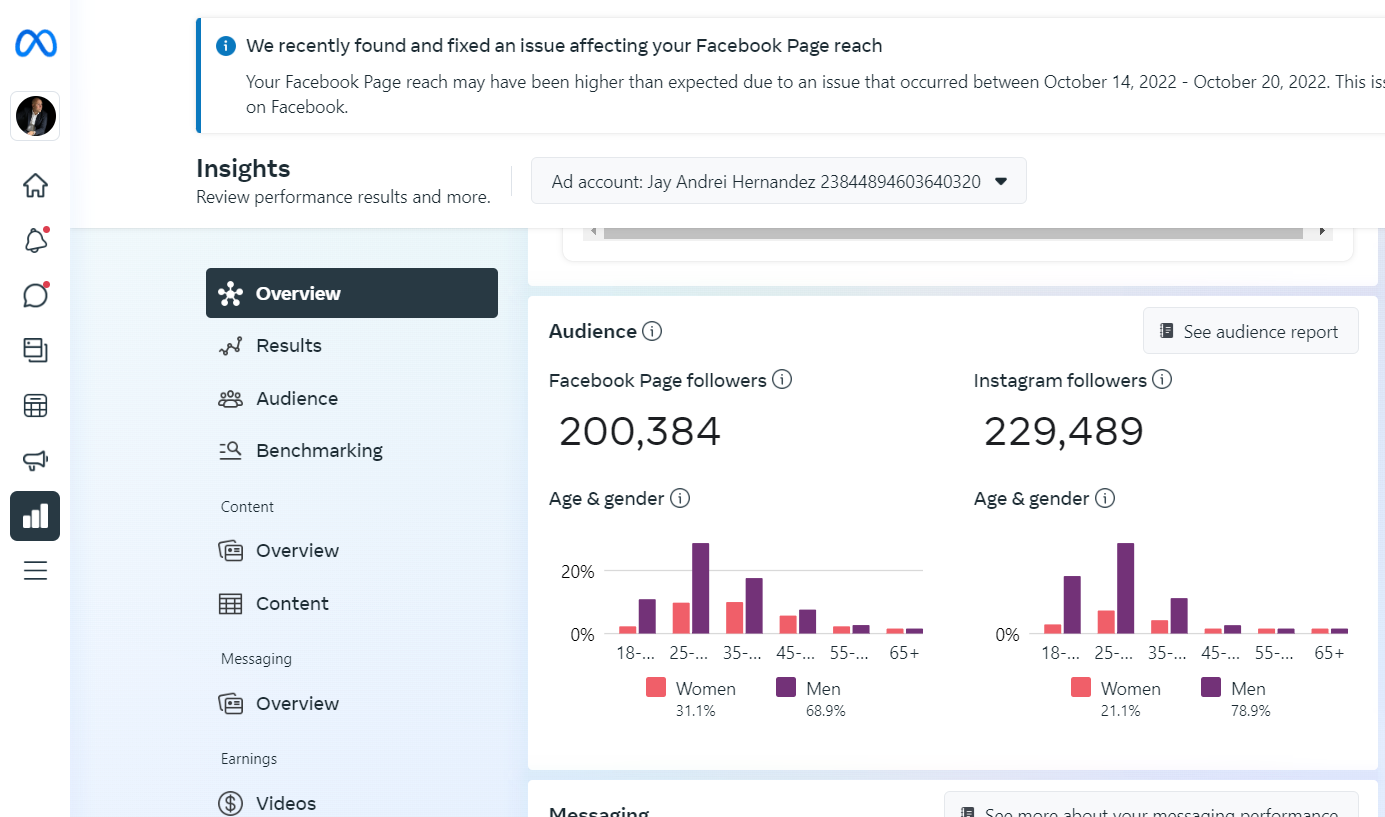Click the Audience heading info icon

click(x=652, y=331)
